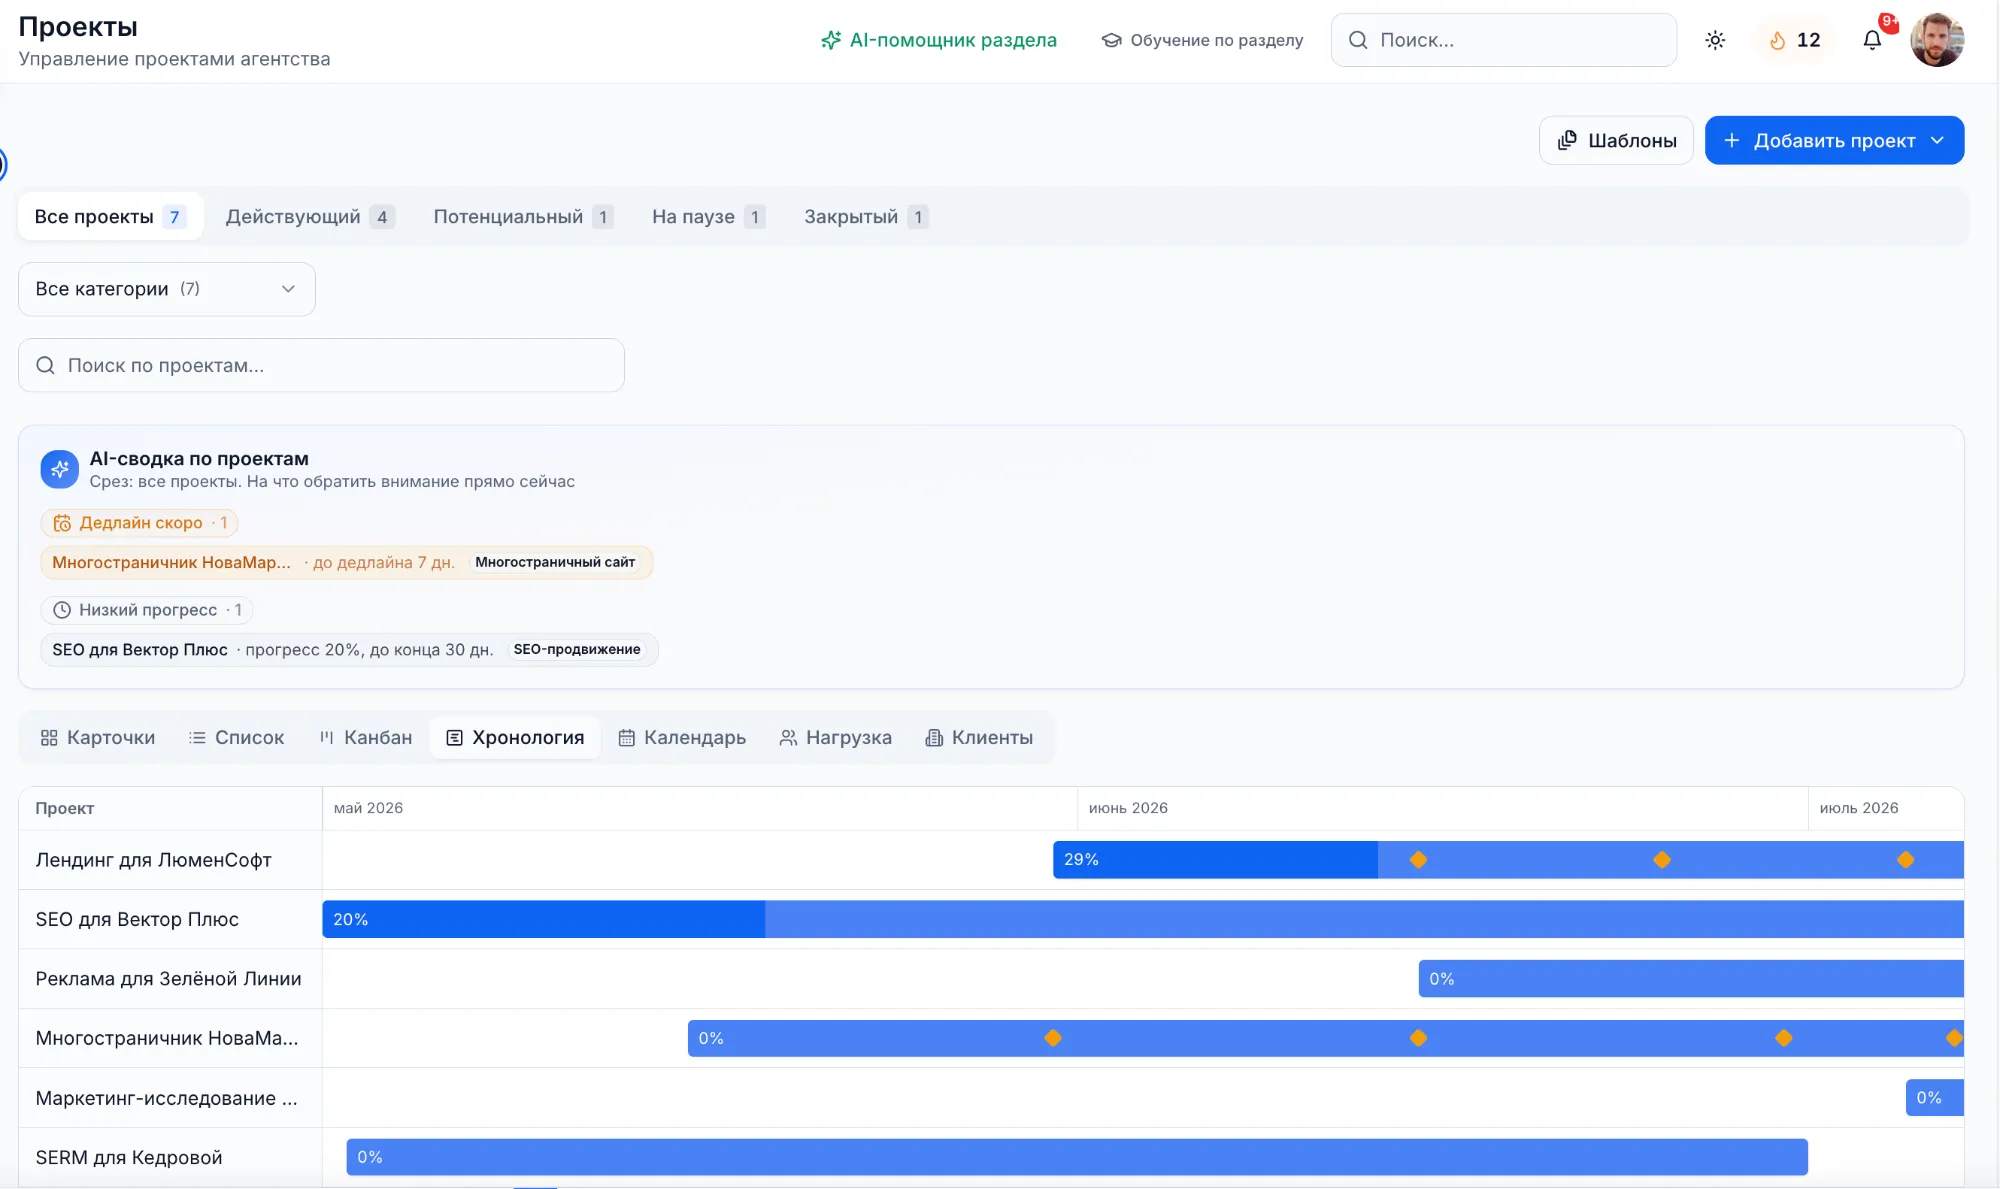Viewport: 2000px width, 1189px height.
Task: Click the magnifier icon in top search
Action: [1358, 40]
